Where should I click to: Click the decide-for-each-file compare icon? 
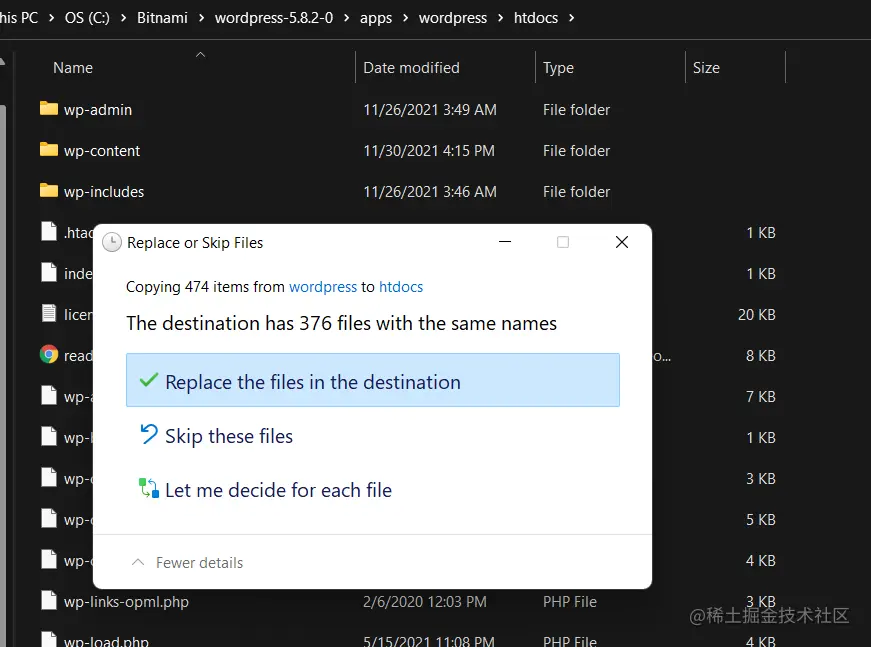[x=149, y=489]
